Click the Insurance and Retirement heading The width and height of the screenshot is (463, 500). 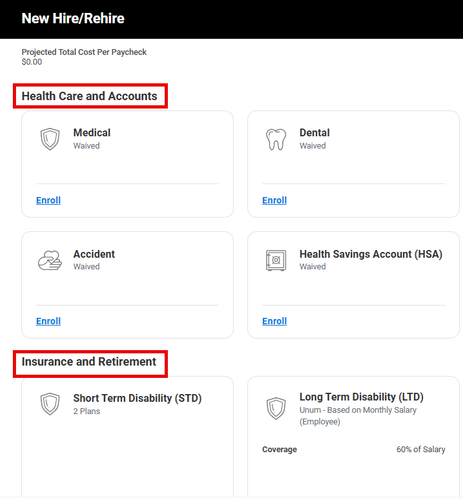(89, 362)
